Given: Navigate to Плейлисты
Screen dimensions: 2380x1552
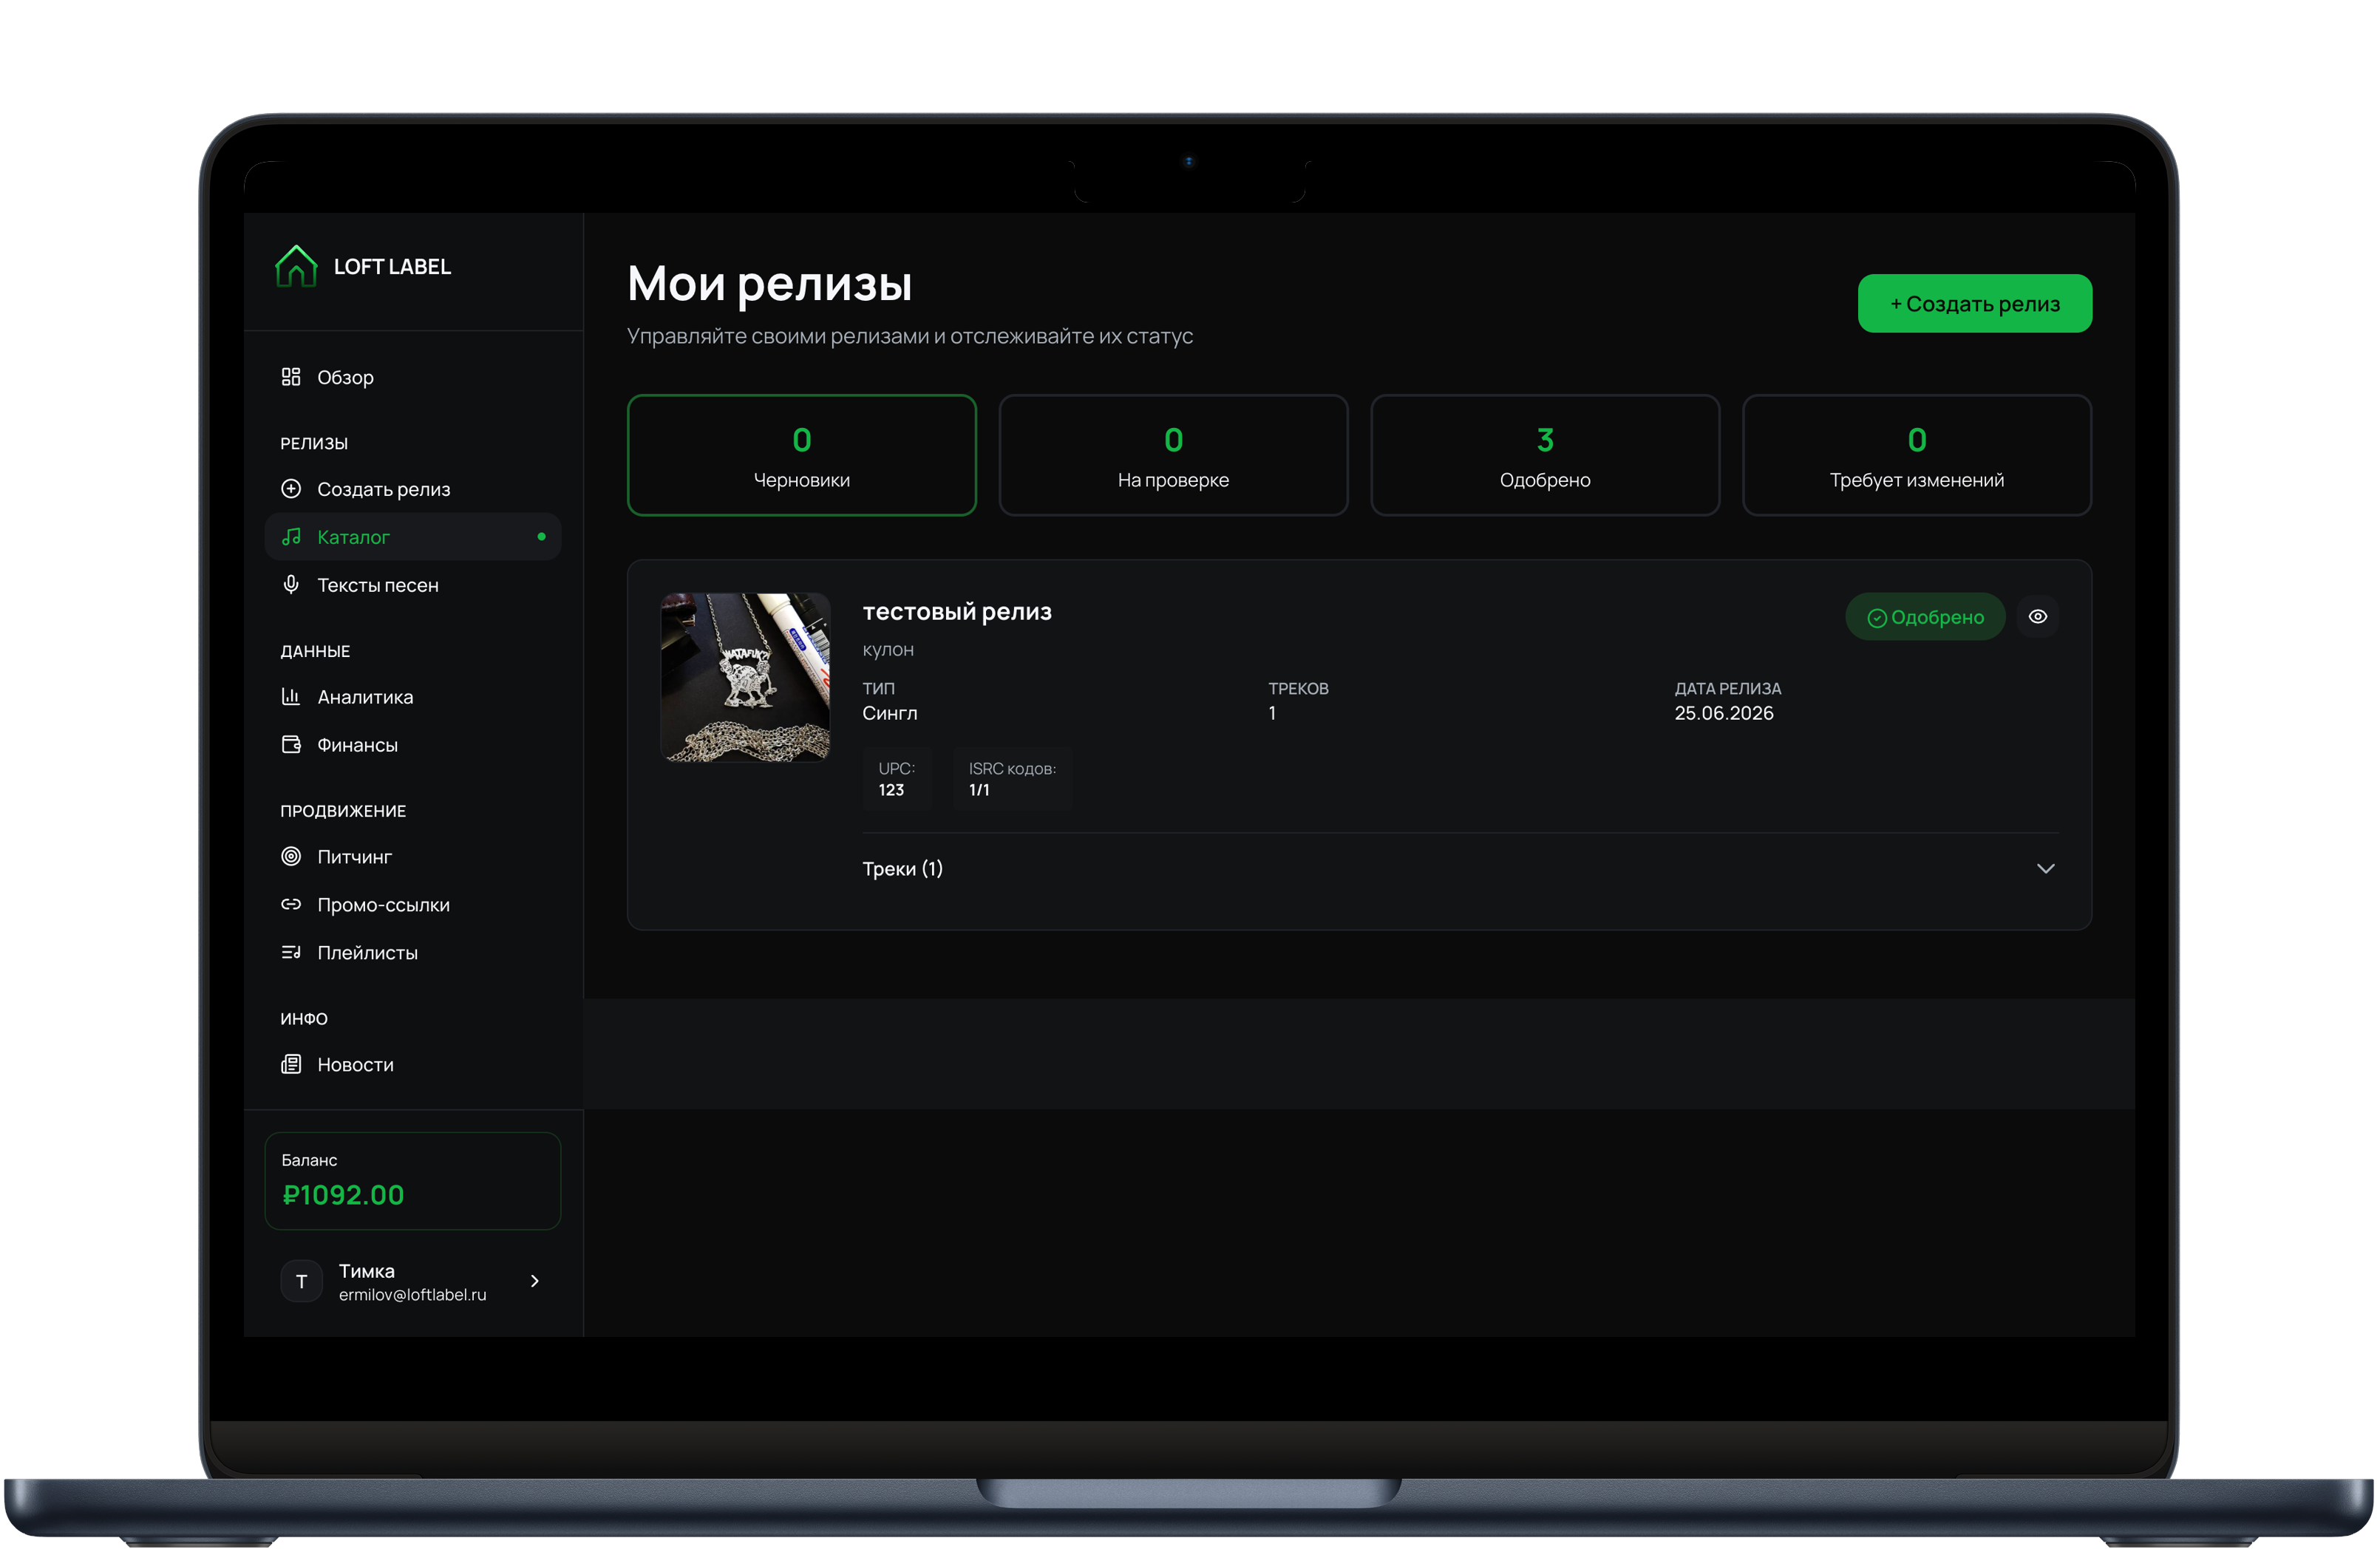Looking at the screenshot, I should (x=413, y=953).
